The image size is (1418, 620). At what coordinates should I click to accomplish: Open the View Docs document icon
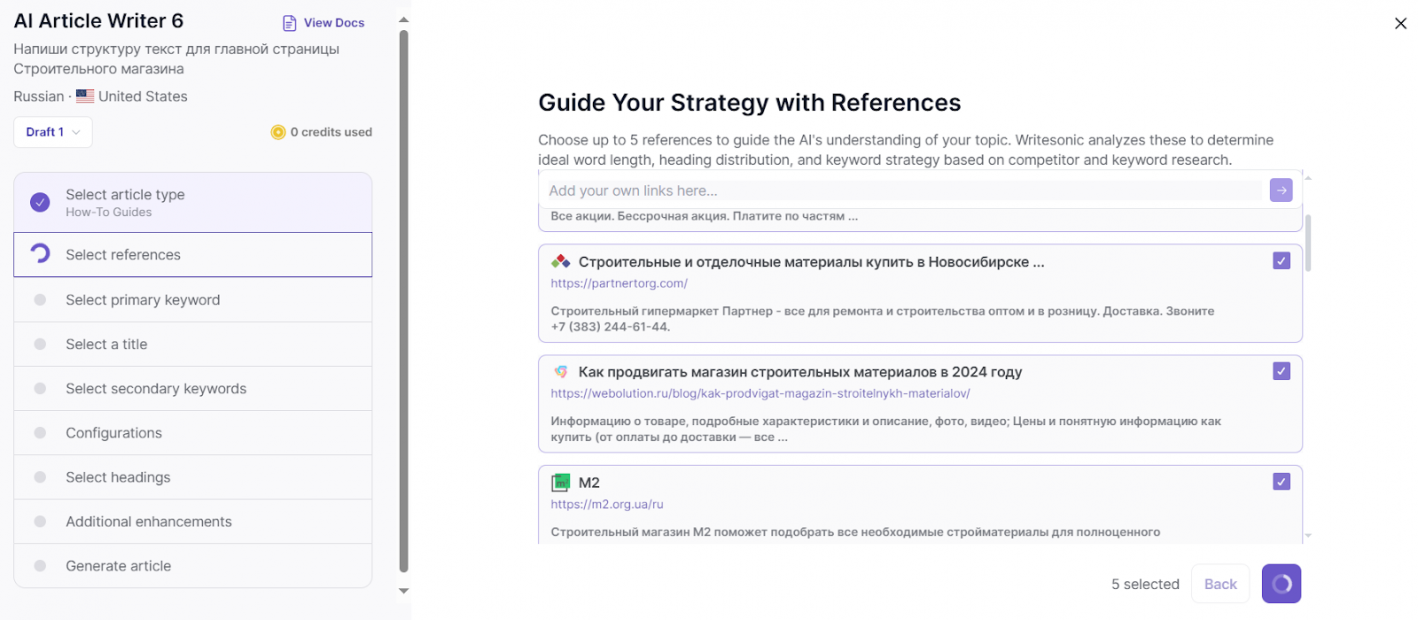(289, 23)
